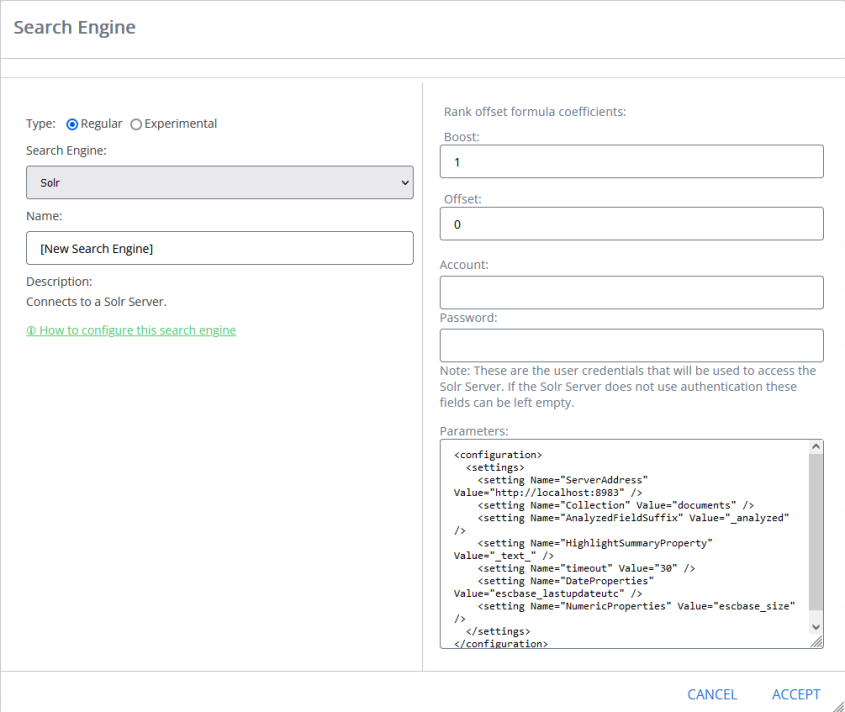Click the Parameters scrollbar up arrow
This screenshot has height=712, width=845.
tap(816, 447)
